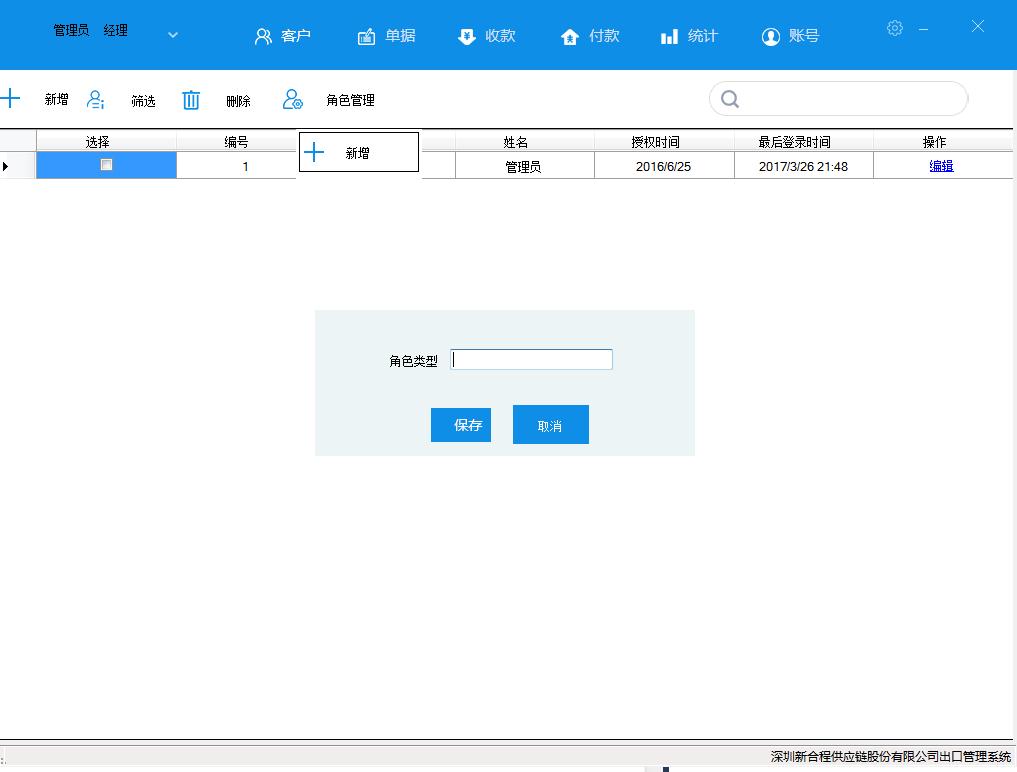Switch to the 付款 menu label
This screenshot has height=772, width=1017.
pos(604,36)
